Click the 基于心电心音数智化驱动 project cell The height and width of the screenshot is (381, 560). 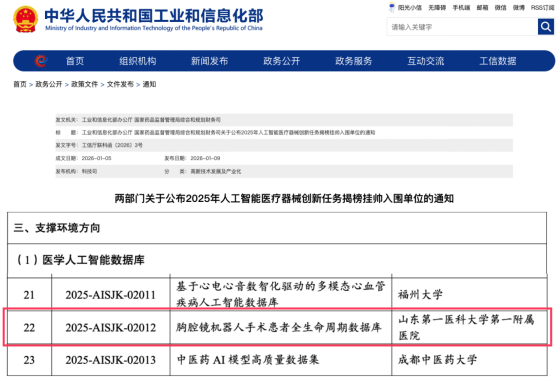coord(281,294)
